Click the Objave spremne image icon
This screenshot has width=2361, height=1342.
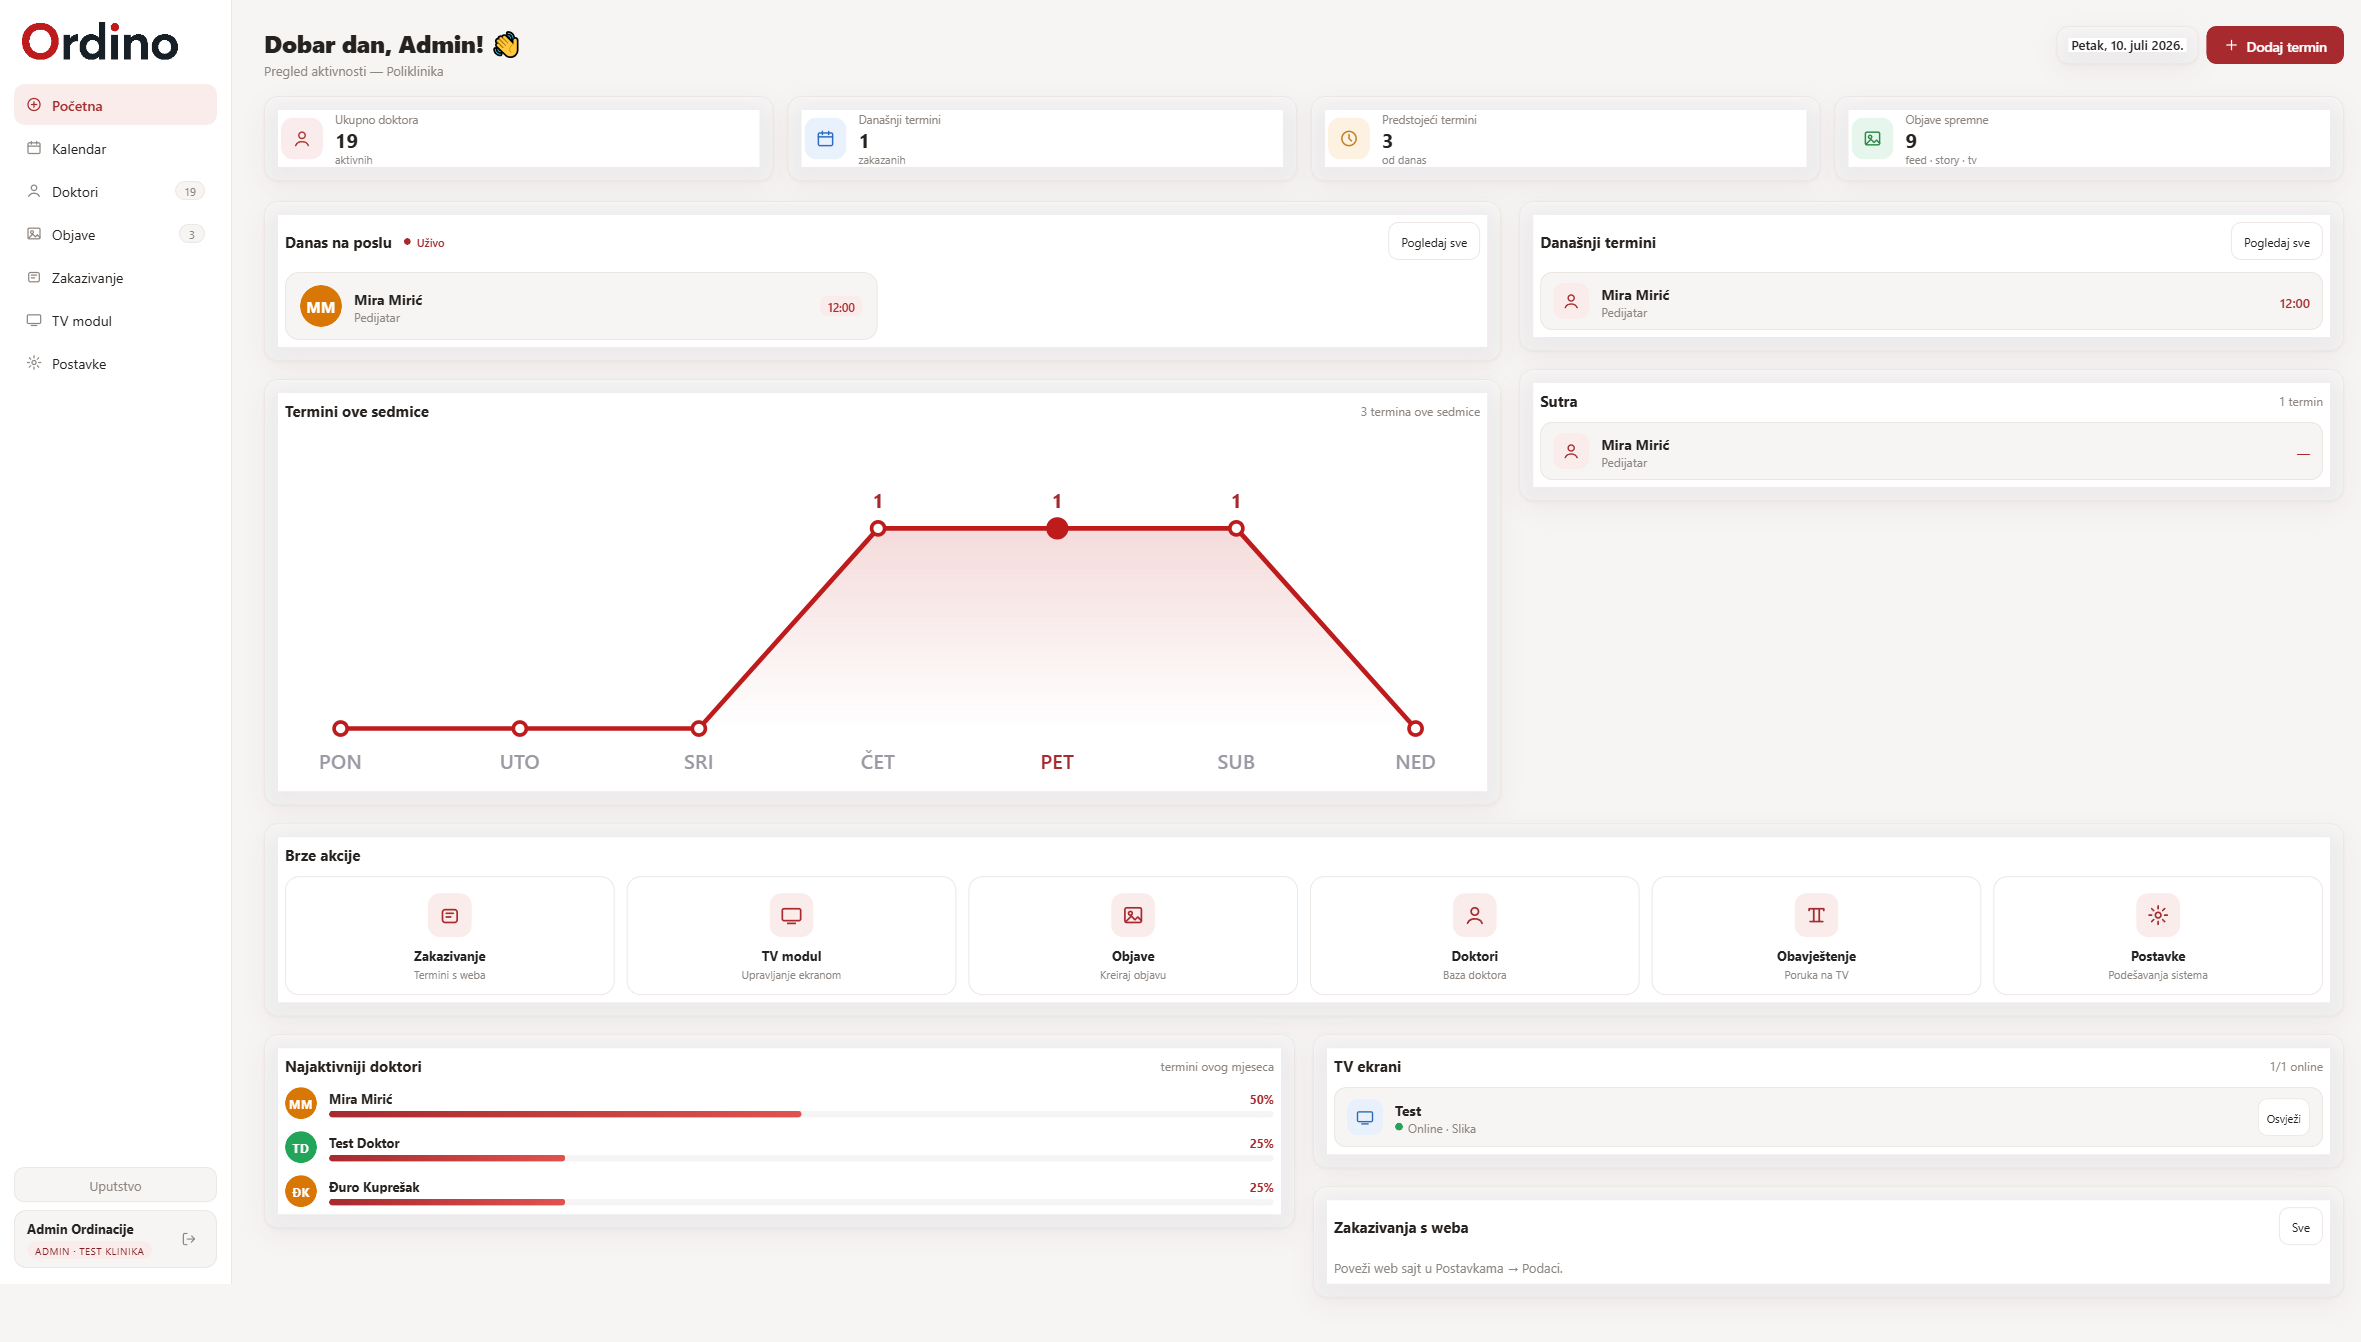[1872, 139]
